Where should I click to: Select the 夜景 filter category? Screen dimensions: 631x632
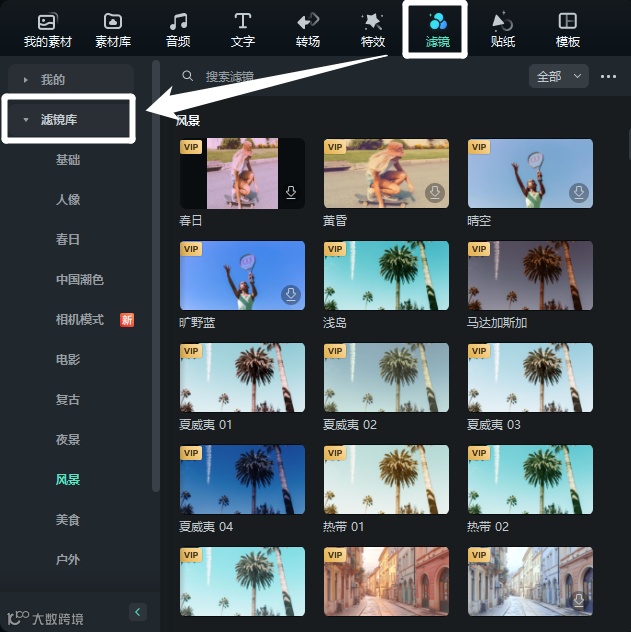click(x=68, y=439)
